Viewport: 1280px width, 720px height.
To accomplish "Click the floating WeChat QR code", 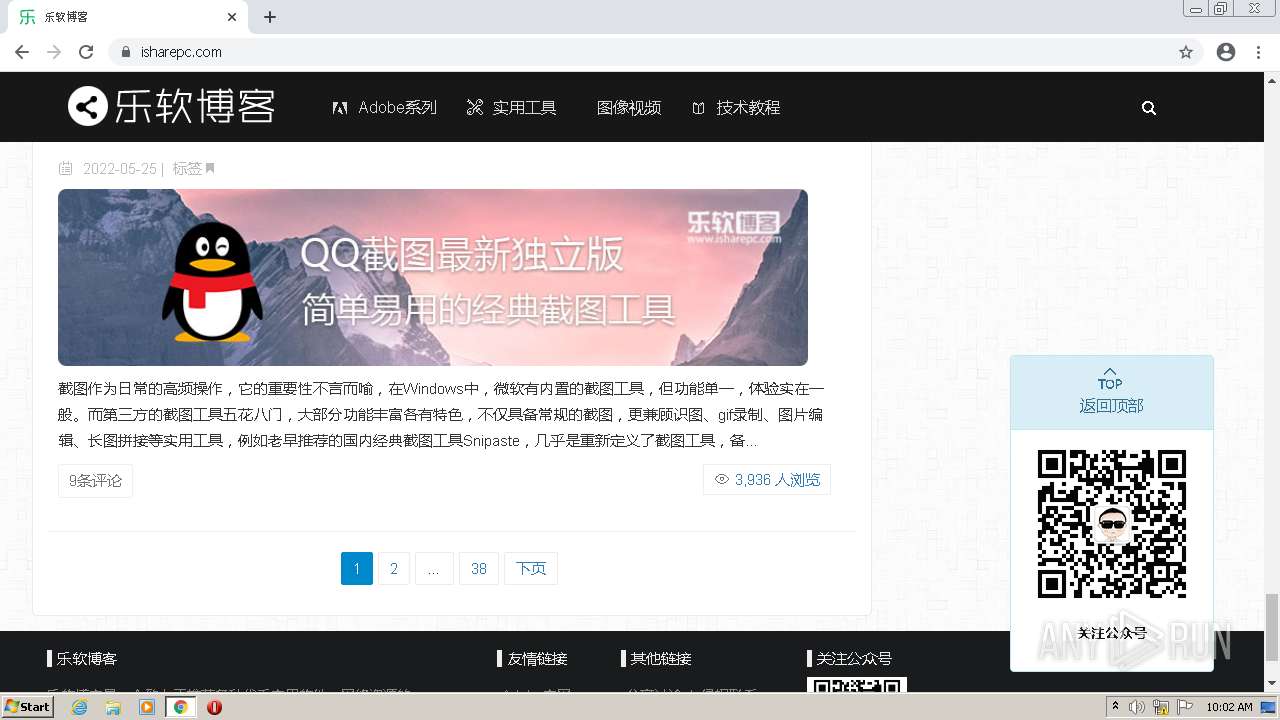I will [x=1112, y=524].
